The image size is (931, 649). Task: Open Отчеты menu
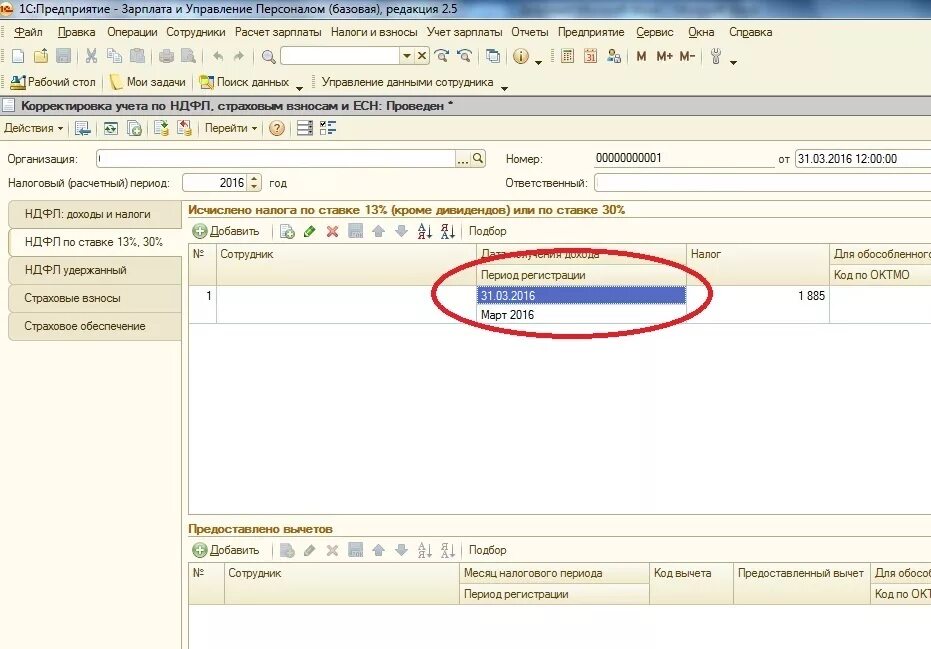click(x=530, y=32)
